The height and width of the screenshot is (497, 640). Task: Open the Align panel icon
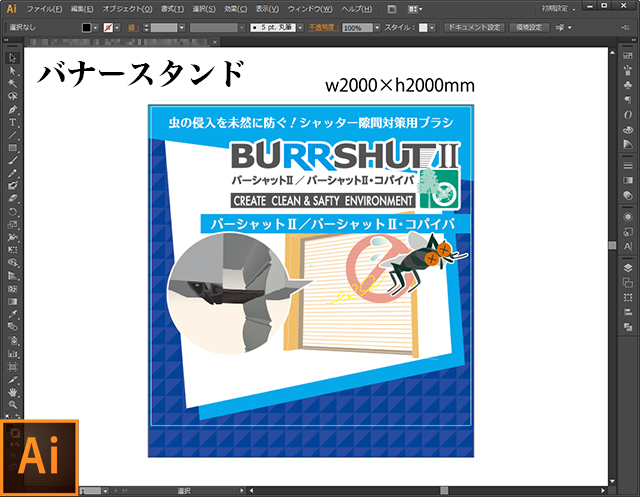[628, 312]
